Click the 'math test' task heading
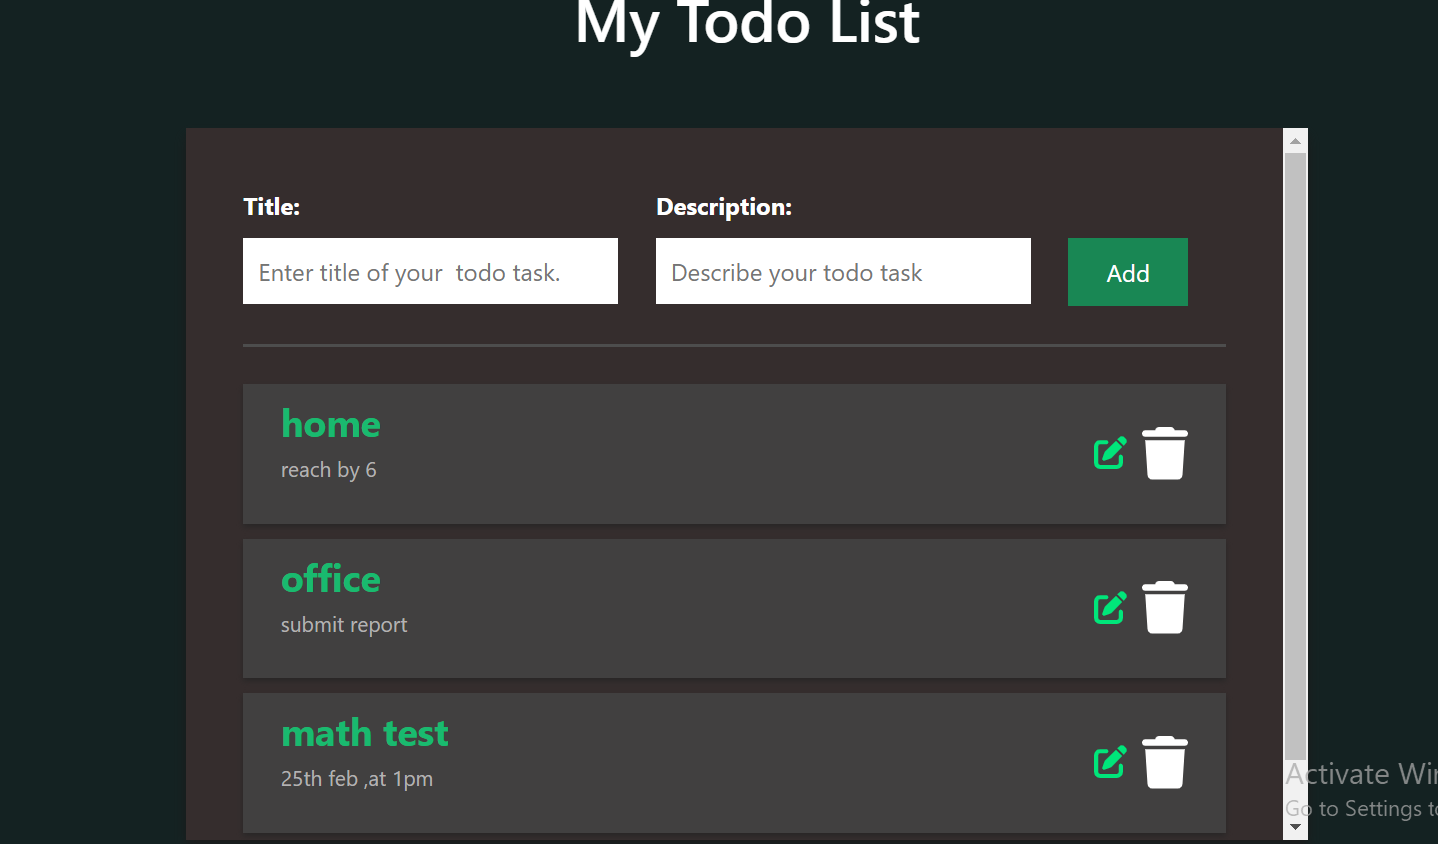The image size is (1438, 844). tap(364, 732)
